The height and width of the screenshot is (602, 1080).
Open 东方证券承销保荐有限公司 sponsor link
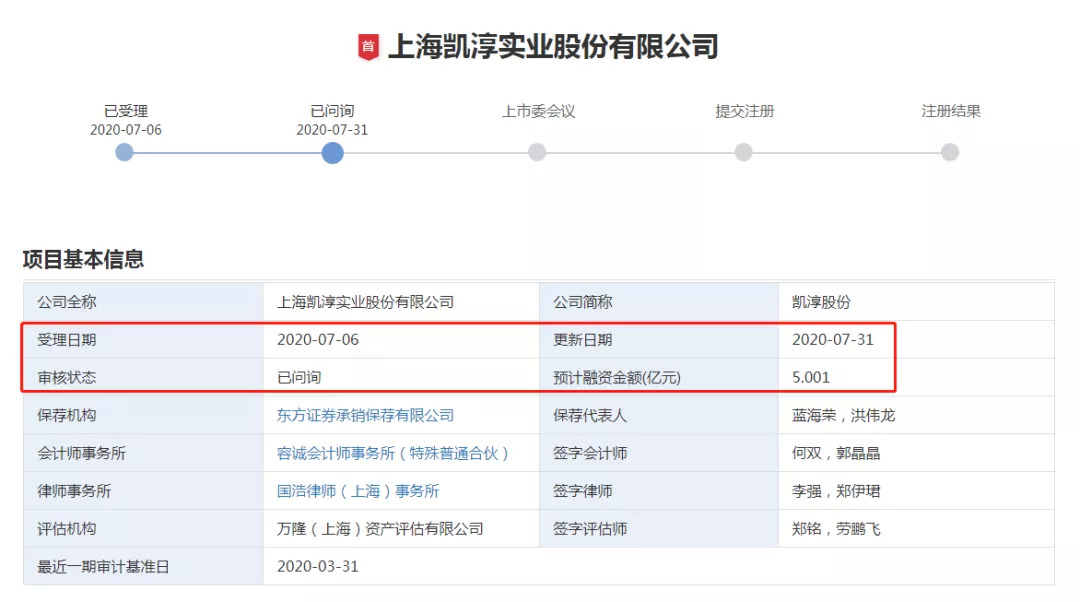365,415
